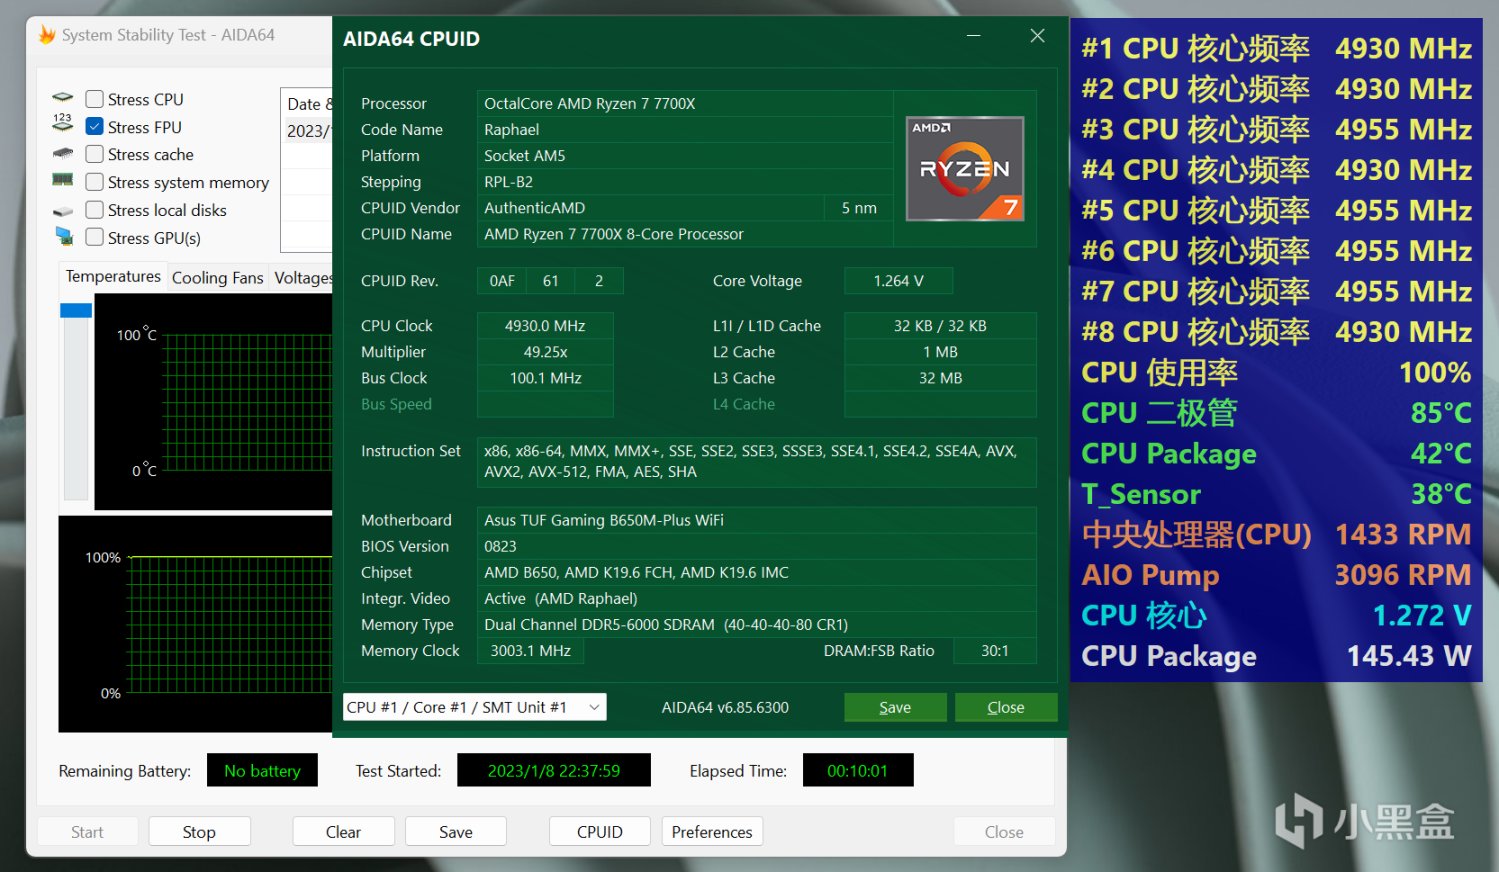Click the Memory Clock value 3003.1 MHz
The height and width of the screenshot is (872, 1499).
tap(530, 650)
